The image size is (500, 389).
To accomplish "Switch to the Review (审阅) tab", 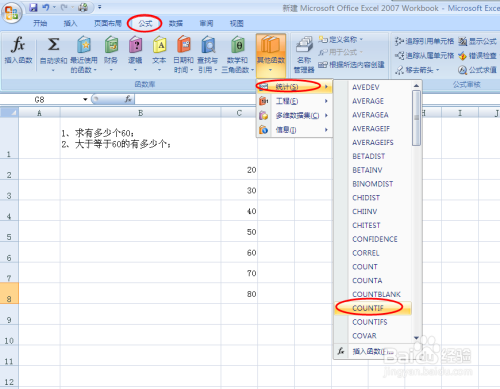I will tap(206, 23).
